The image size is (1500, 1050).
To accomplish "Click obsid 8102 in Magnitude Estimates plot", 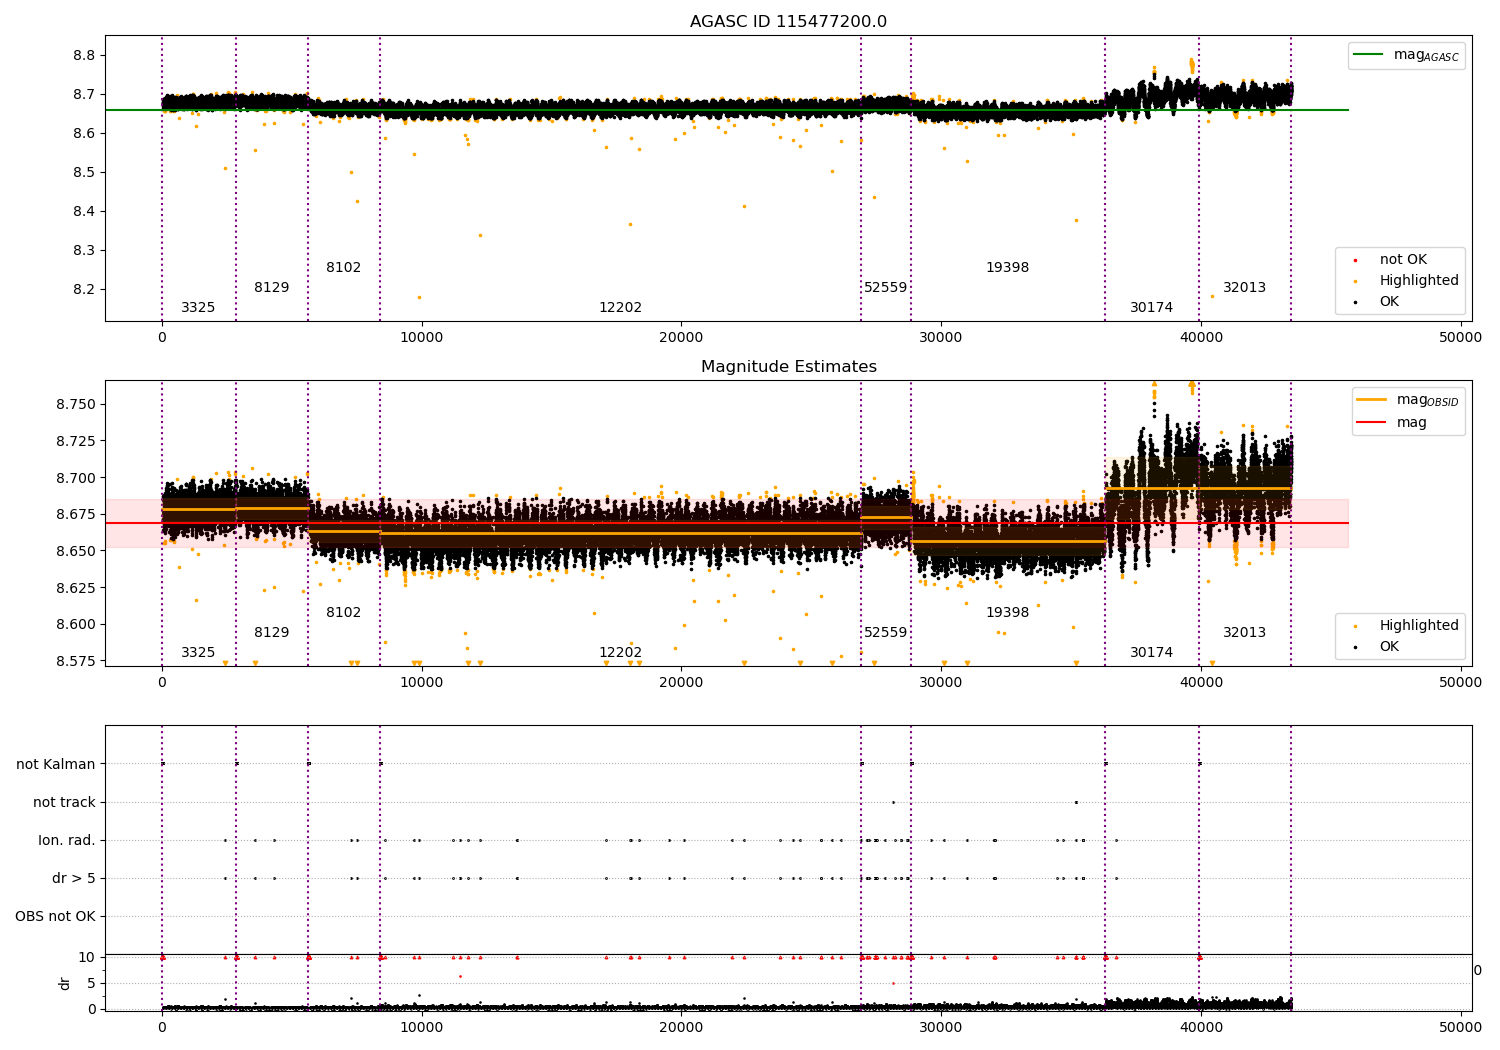I will [x=343, y=613].
